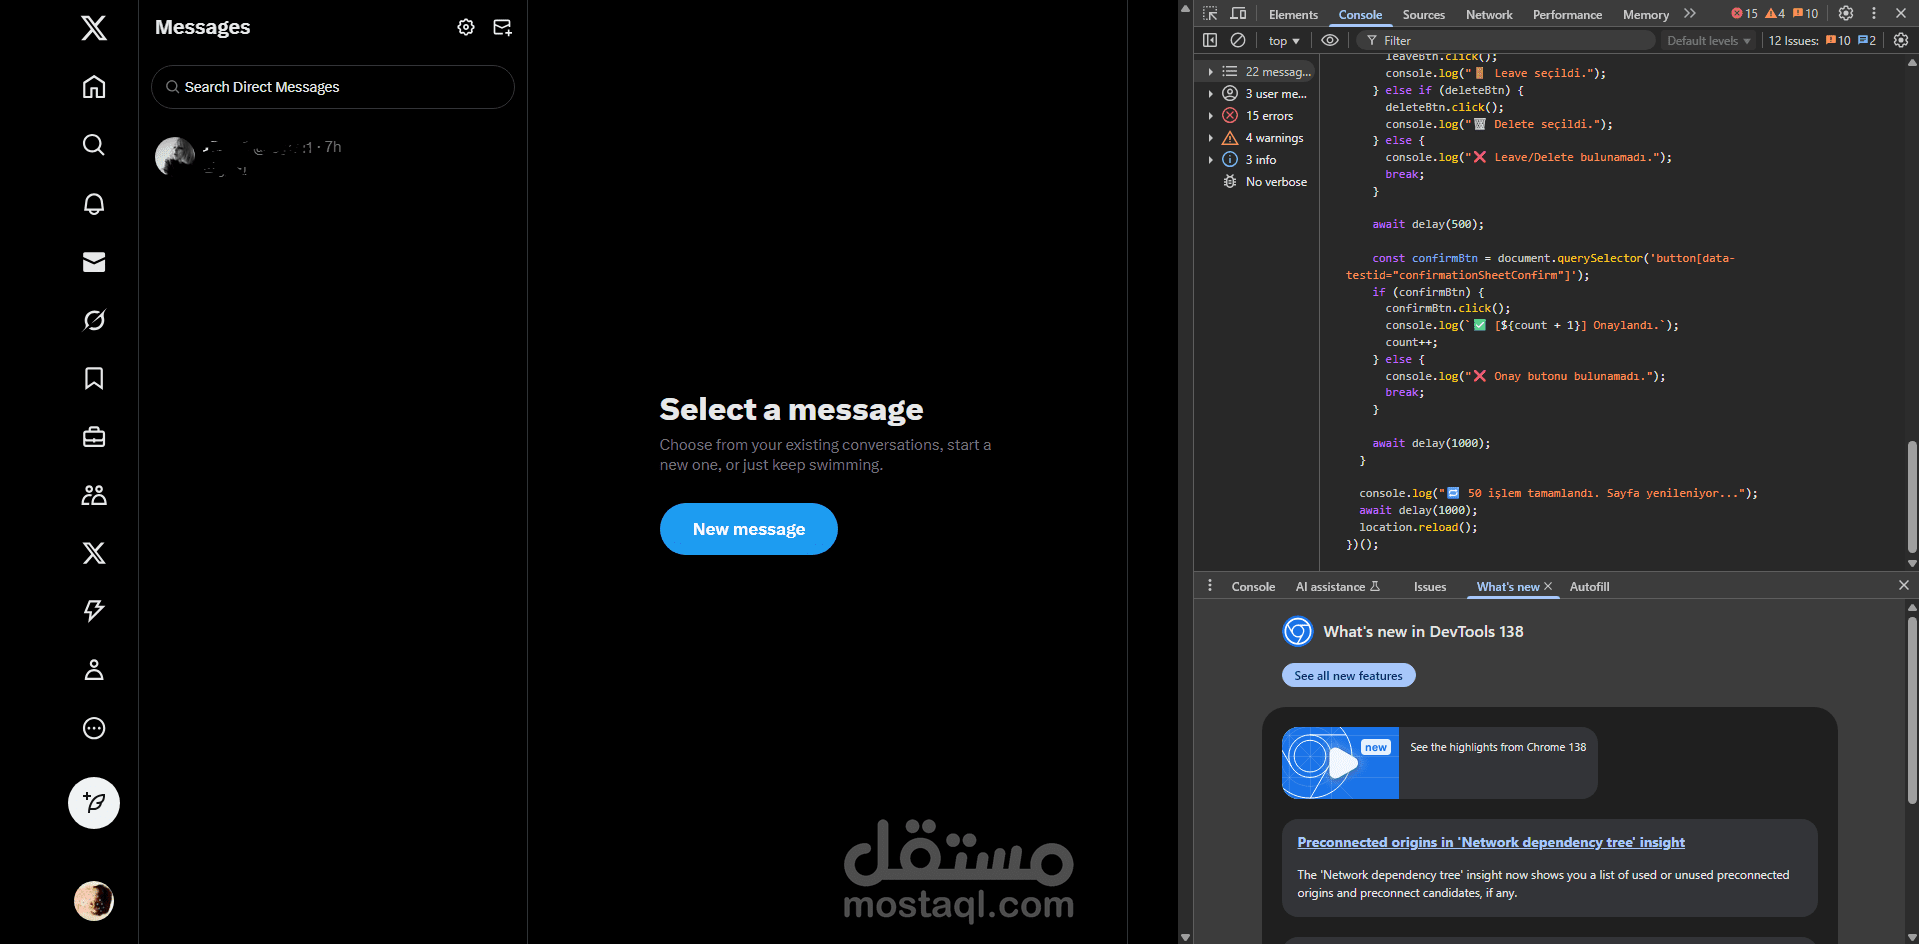The height and width of the screenshot is (944, 1919).
Task: Show more DevTools tabs chevron
Action: click(1690, 14)
